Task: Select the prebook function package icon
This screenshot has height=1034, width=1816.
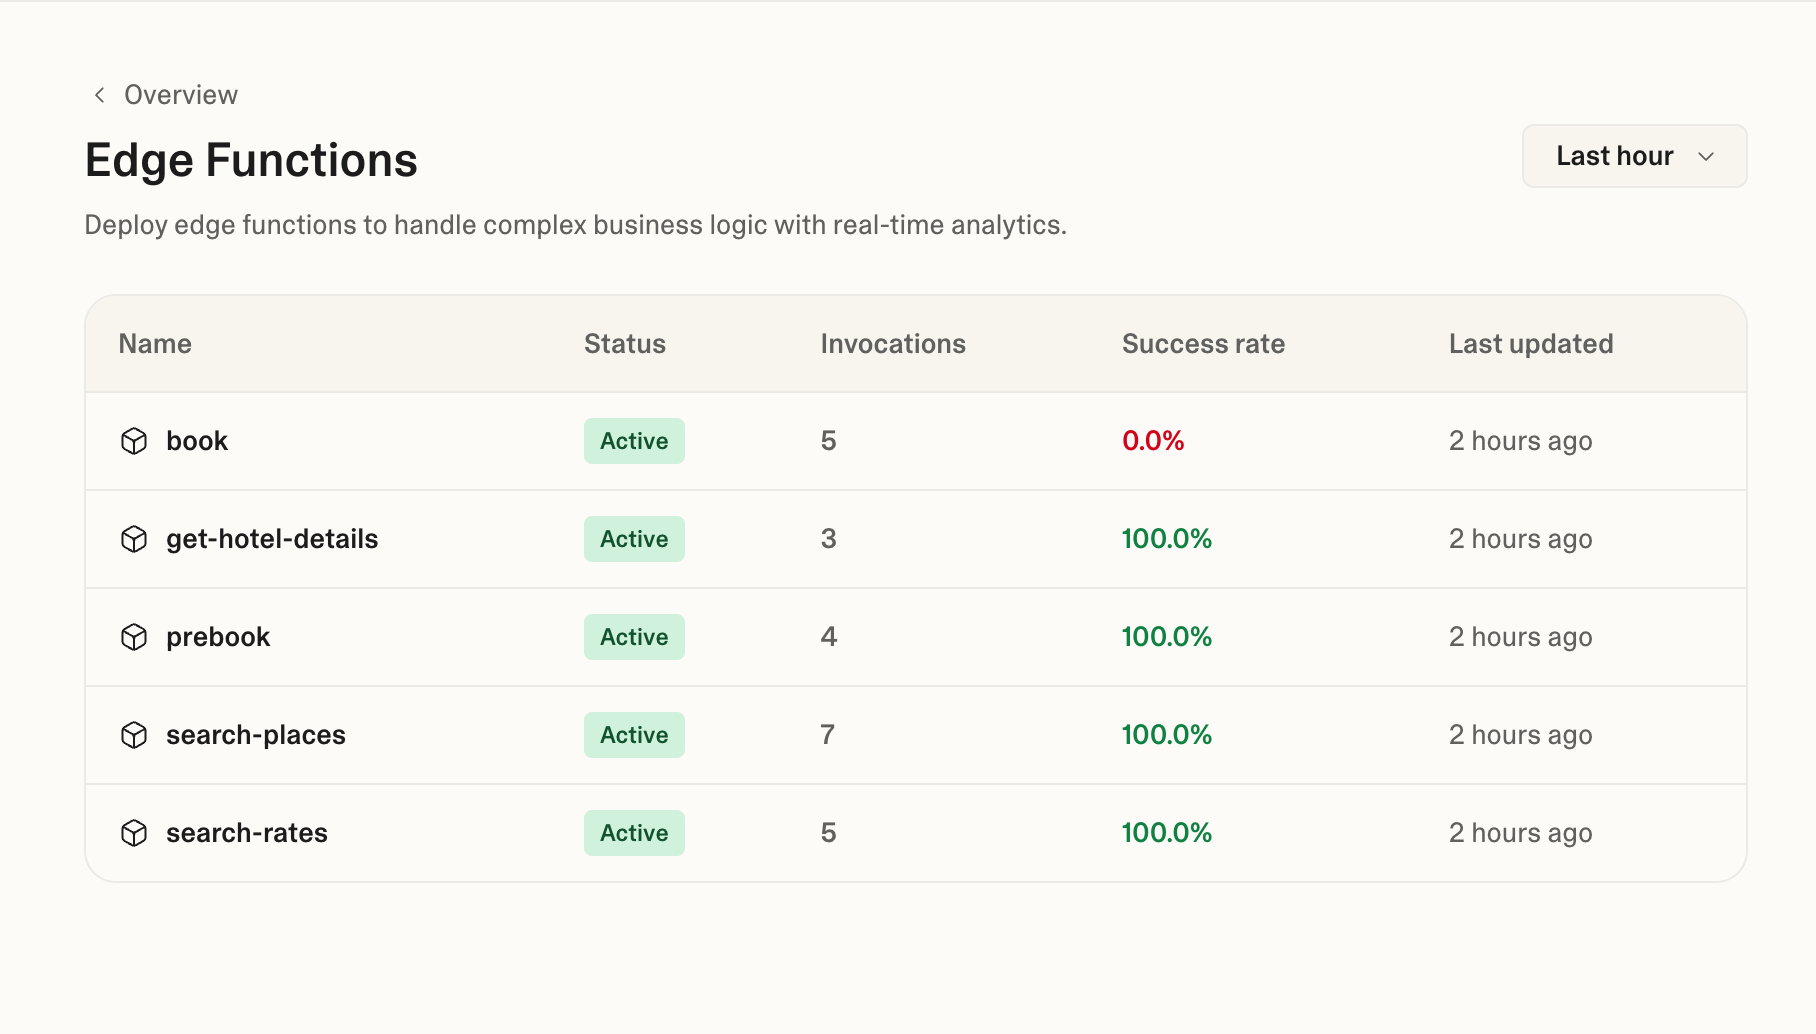Action: 135,636
